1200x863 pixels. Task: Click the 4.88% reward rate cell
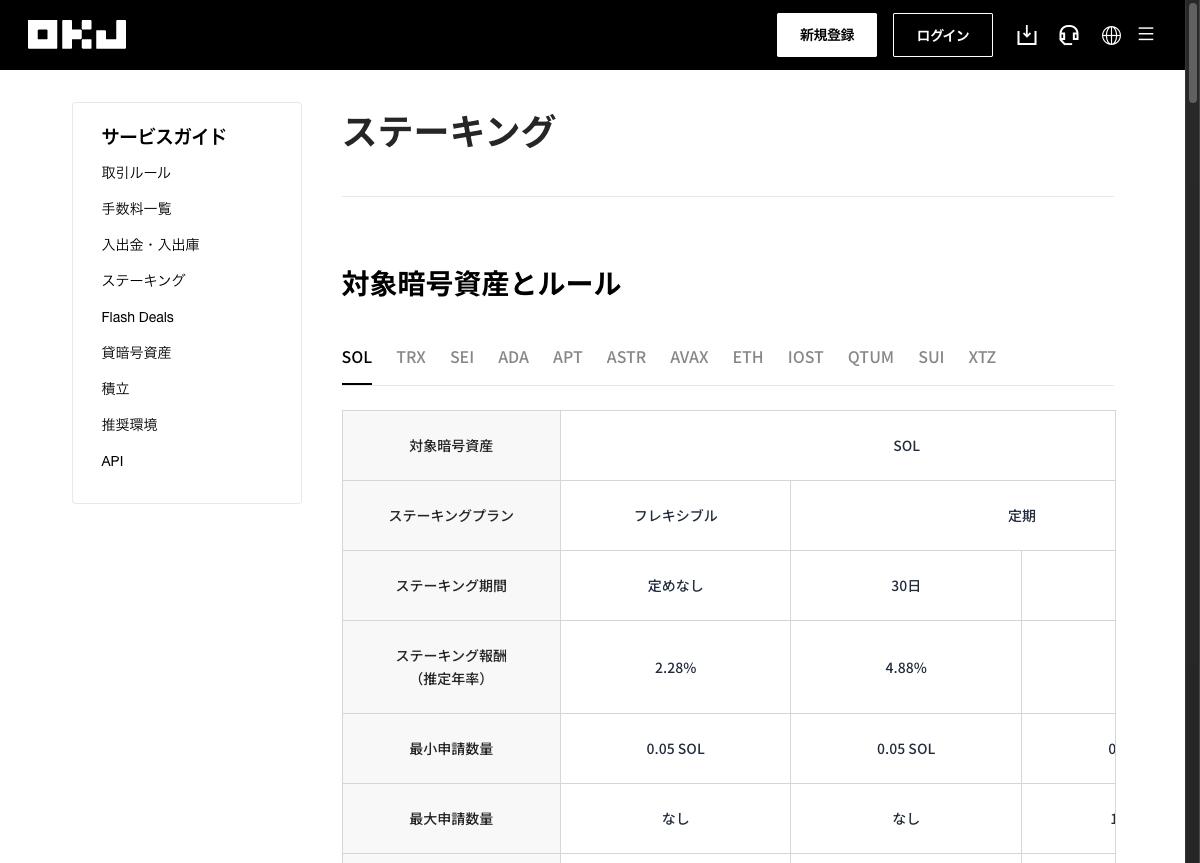pos(906,667)
